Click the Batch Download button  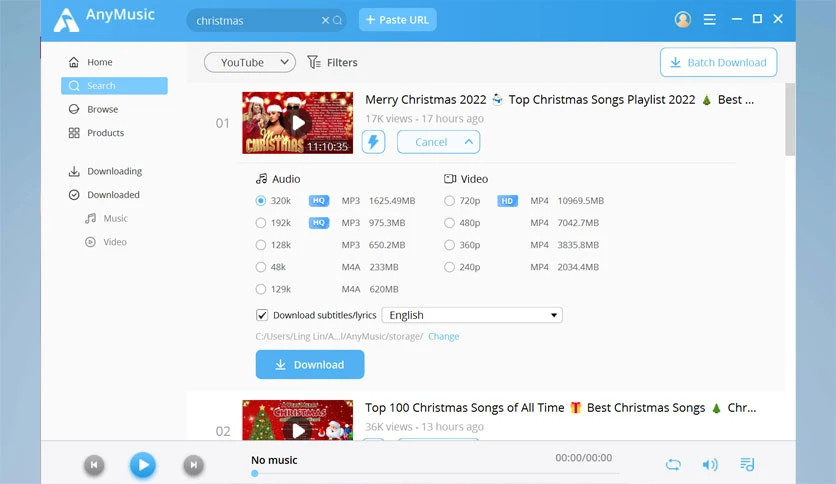pos(718,62)
